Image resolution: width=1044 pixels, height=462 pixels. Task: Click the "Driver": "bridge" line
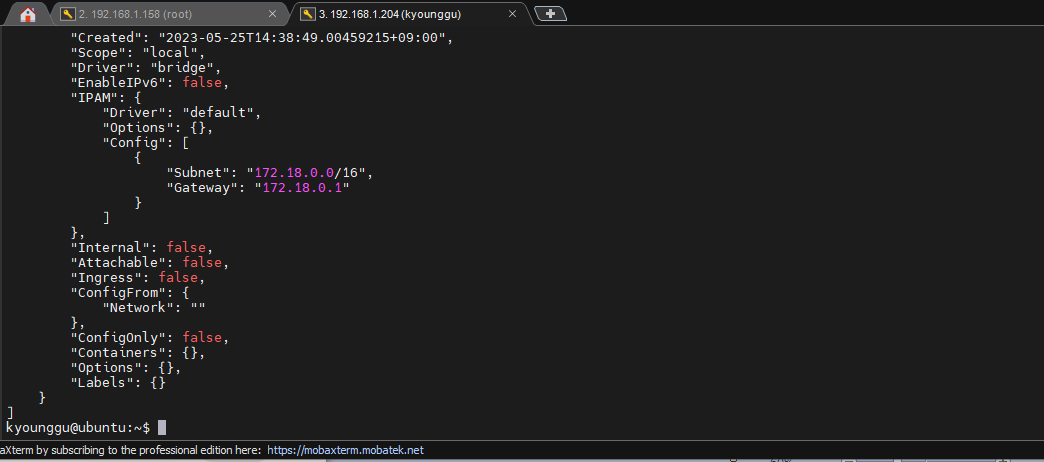[x=146, y=68]
